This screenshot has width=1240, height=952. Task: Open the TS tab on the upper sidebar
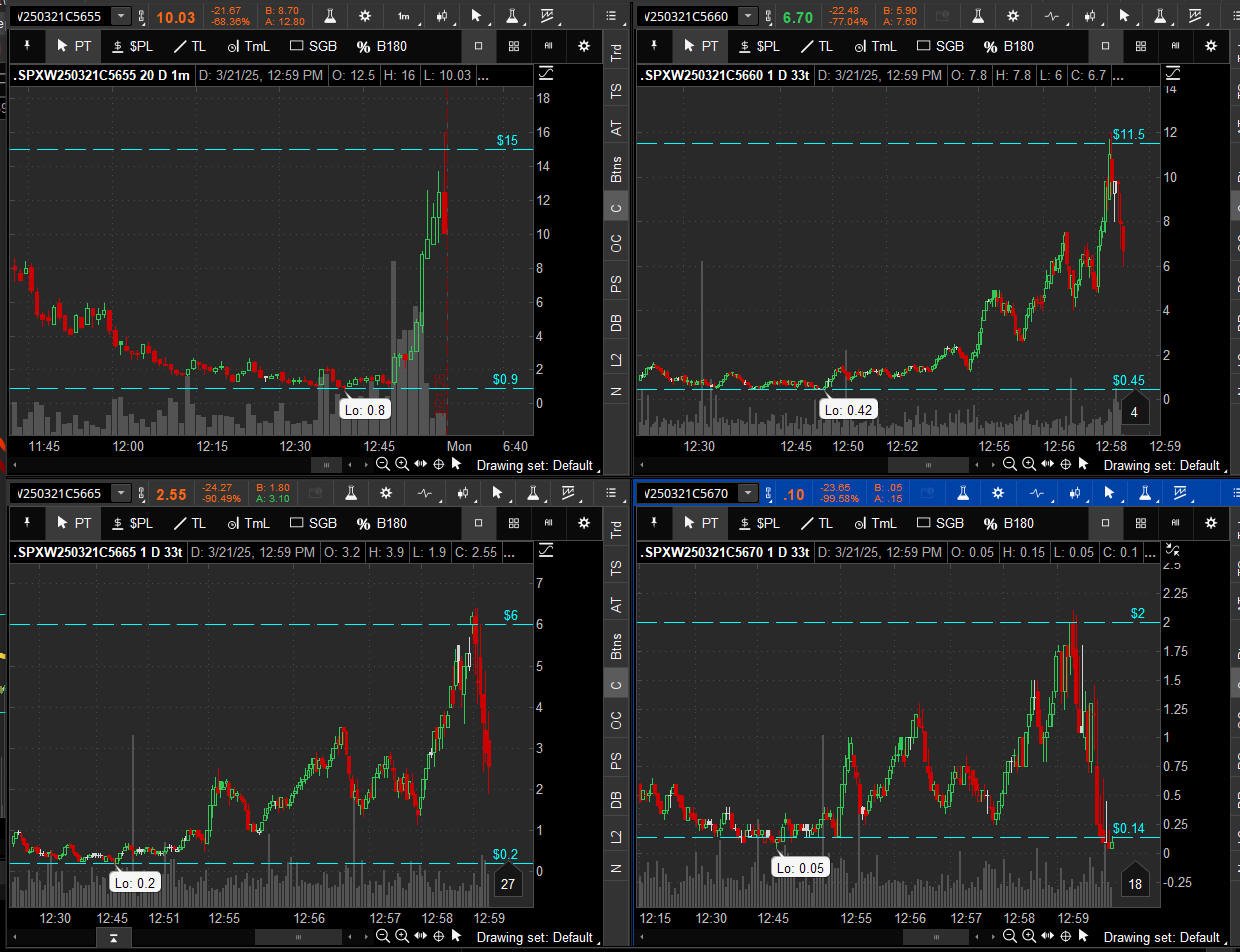tap(616, 90)
